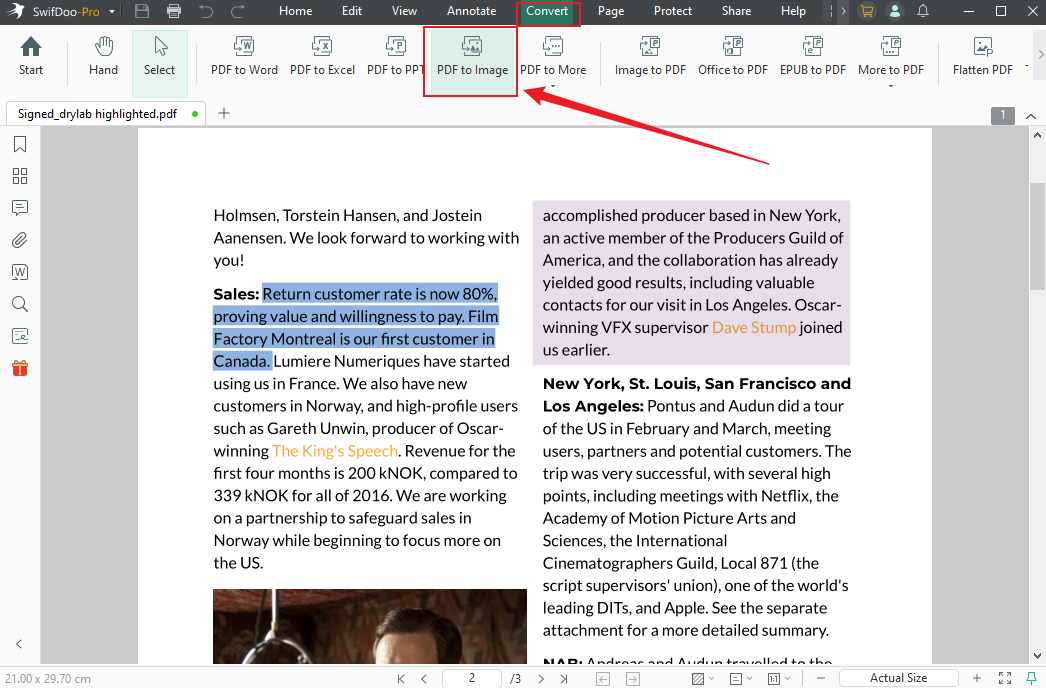Enter full screen mode from the status bar

point(1005,678)
